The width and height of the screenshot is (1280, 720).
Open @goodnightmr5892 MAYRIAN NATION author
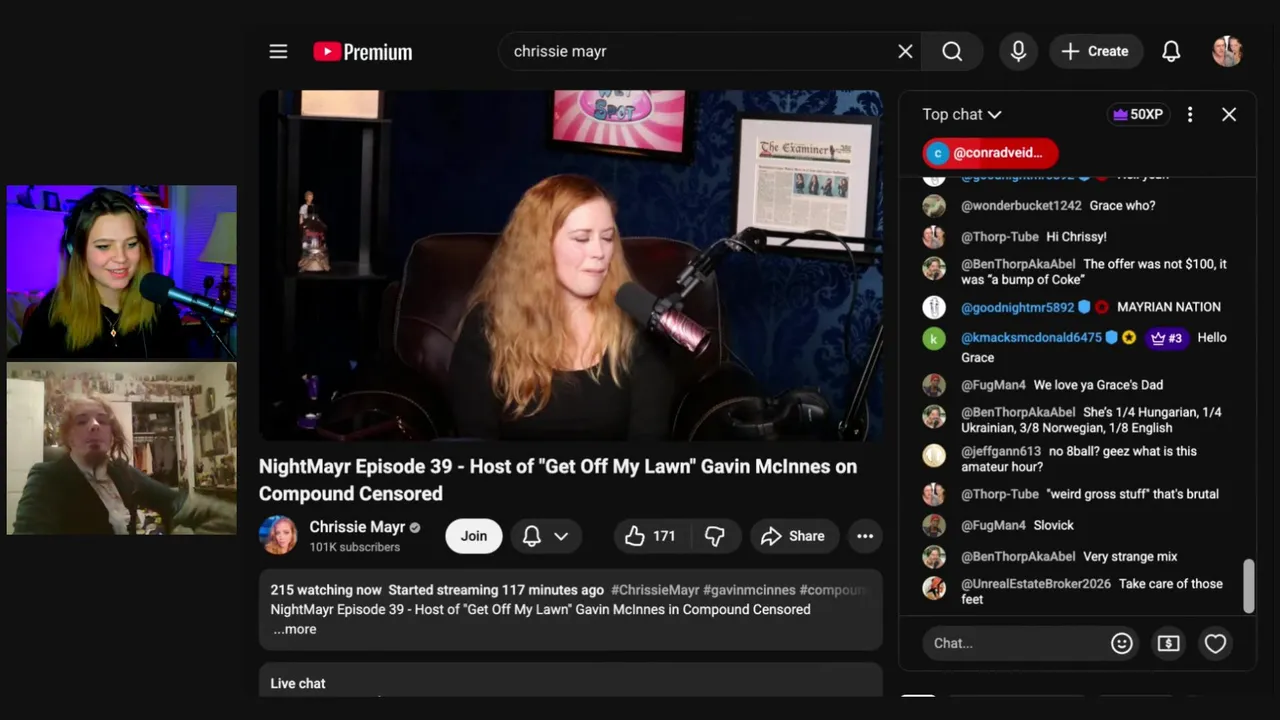coord(1017,307)
